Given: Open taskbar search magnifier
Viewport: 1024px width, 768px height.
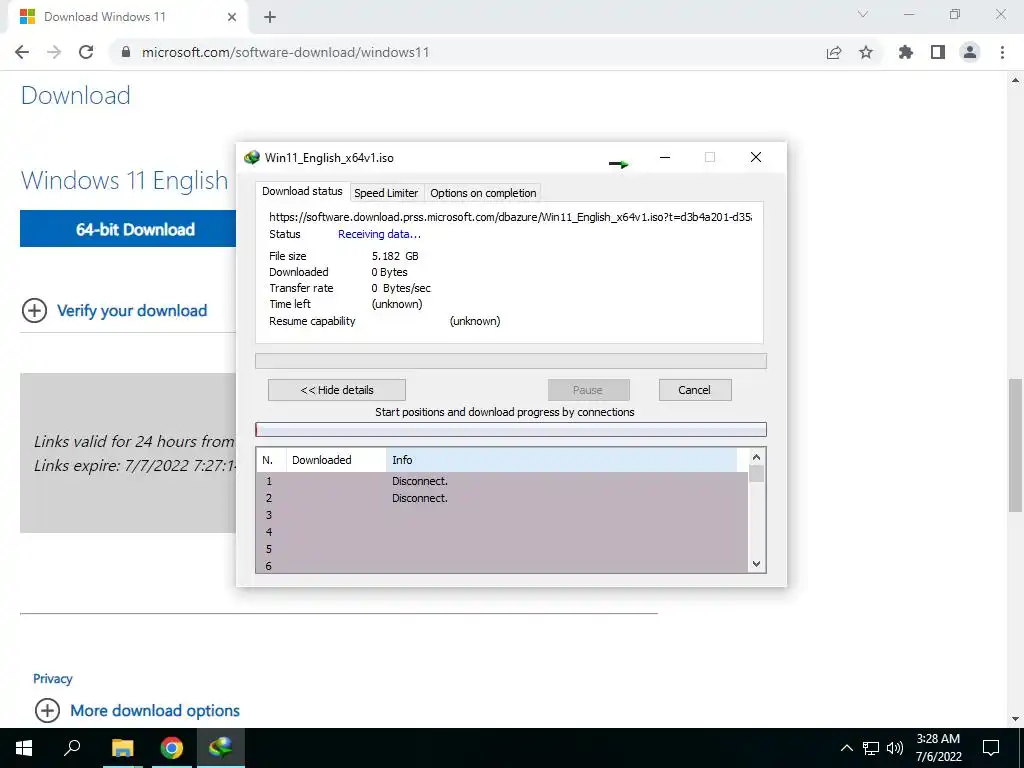Looking at the screenshot, I should (72, 748).
